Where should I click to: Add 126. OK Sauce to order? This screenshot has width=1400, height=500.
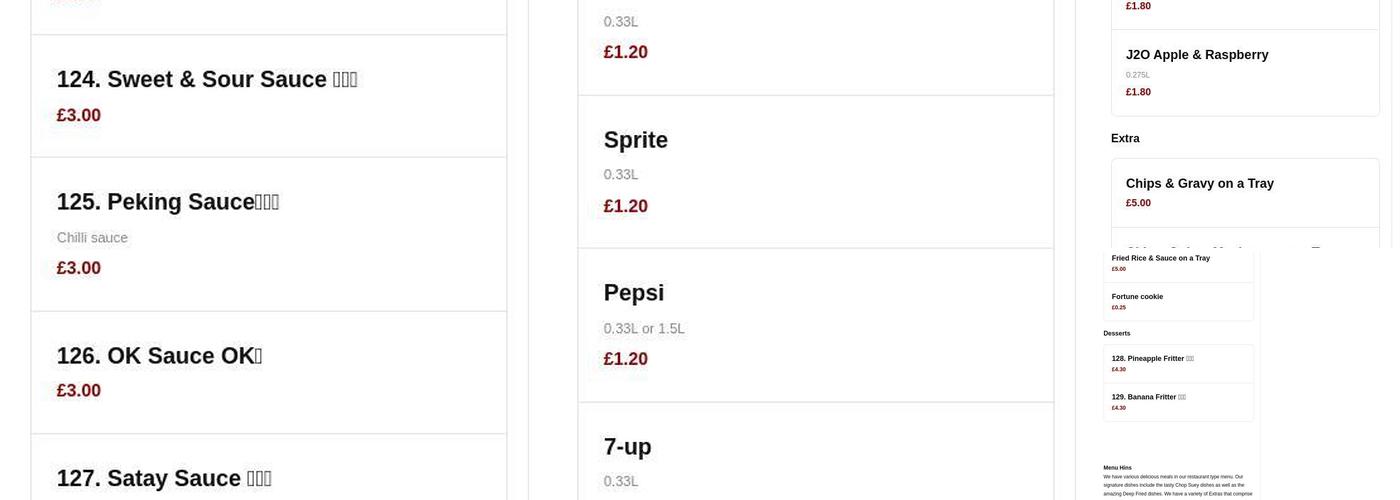[159, 356]
